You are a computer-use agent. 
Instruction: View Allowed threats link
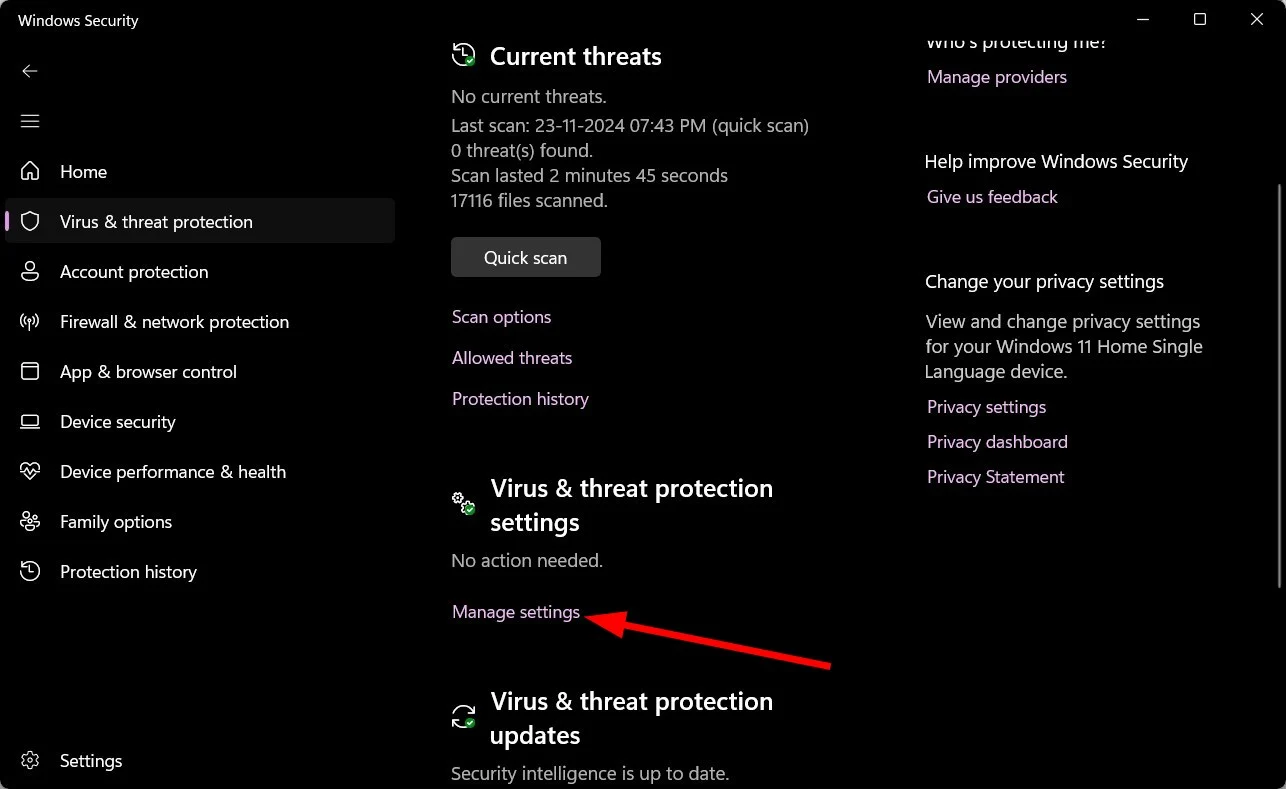click(512, 358)
